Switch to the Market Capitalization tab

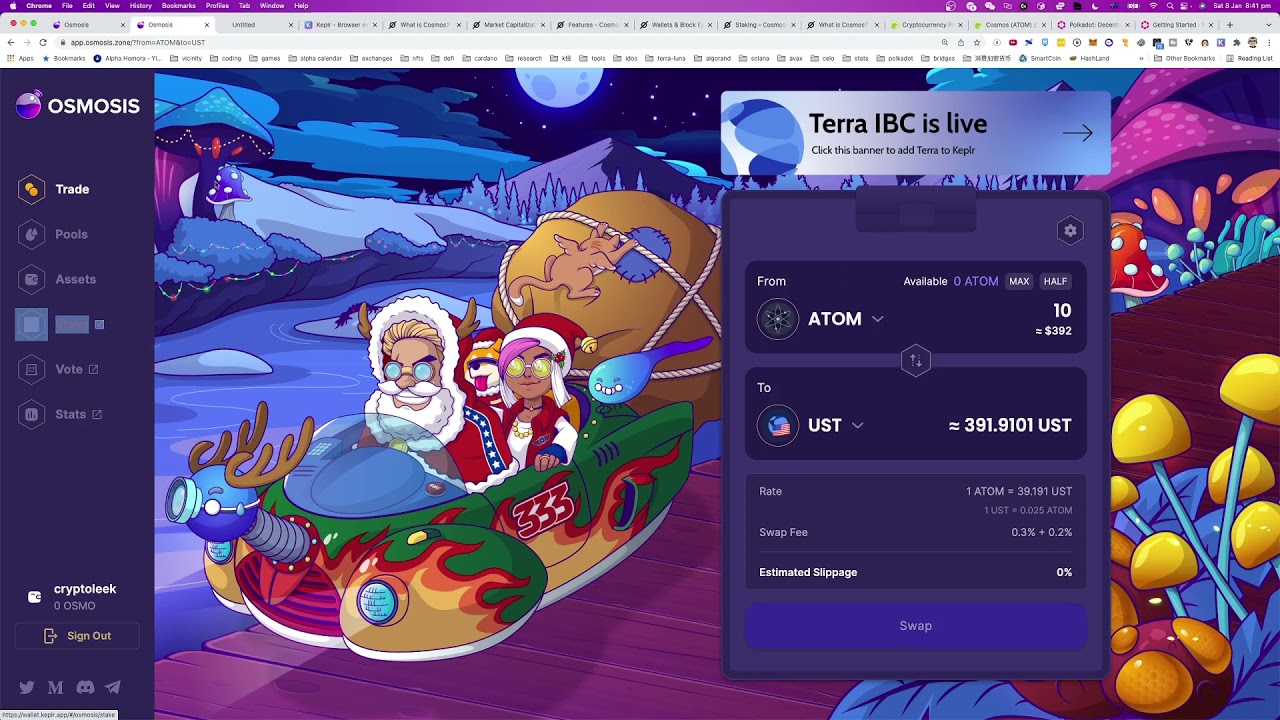(508, 24)
